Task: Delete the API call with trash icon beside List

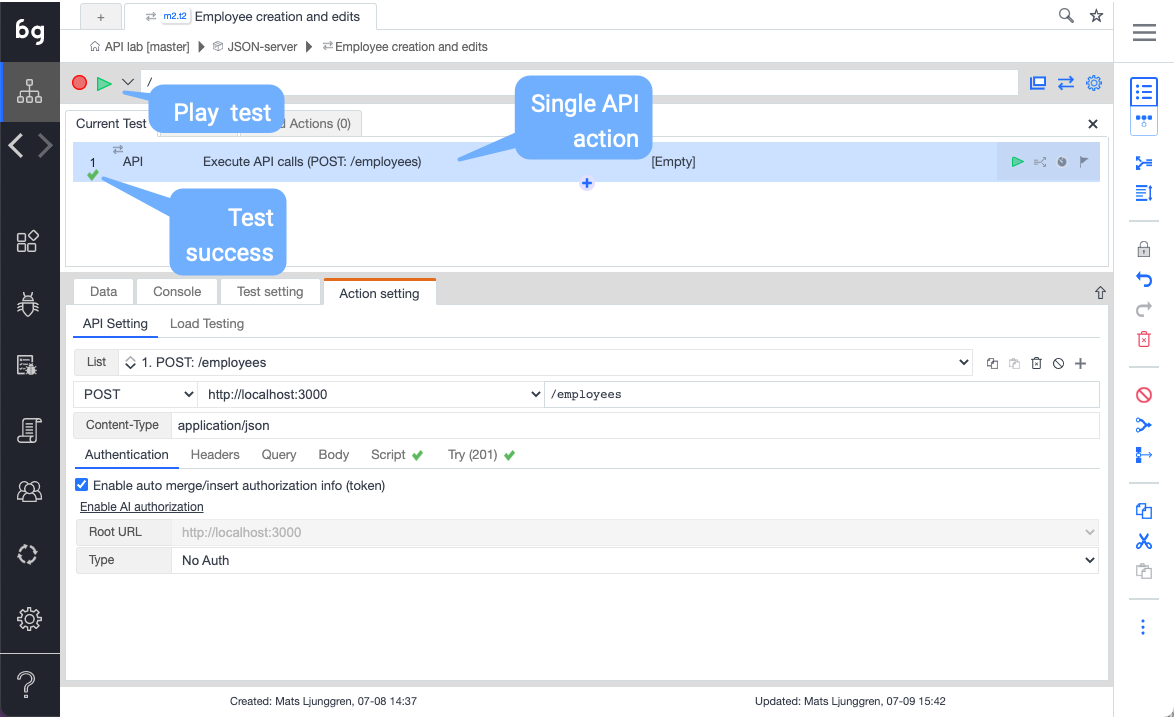Action: [1036, 364]
